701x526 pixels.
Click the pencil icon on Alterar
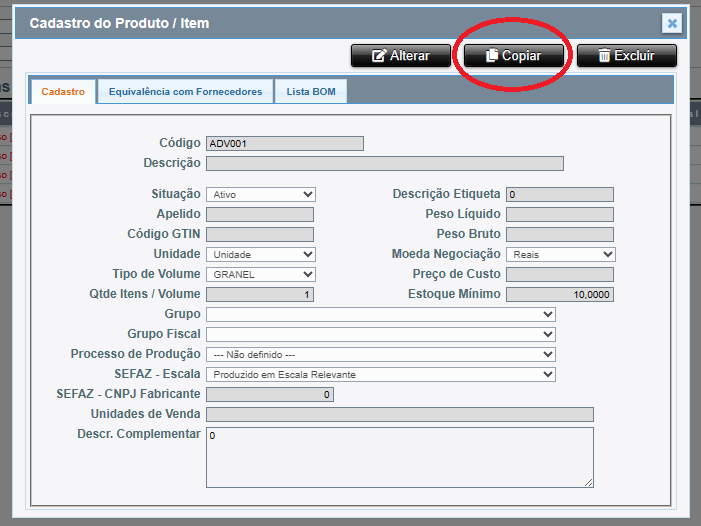pyautogui.click(x=379, y=56)
